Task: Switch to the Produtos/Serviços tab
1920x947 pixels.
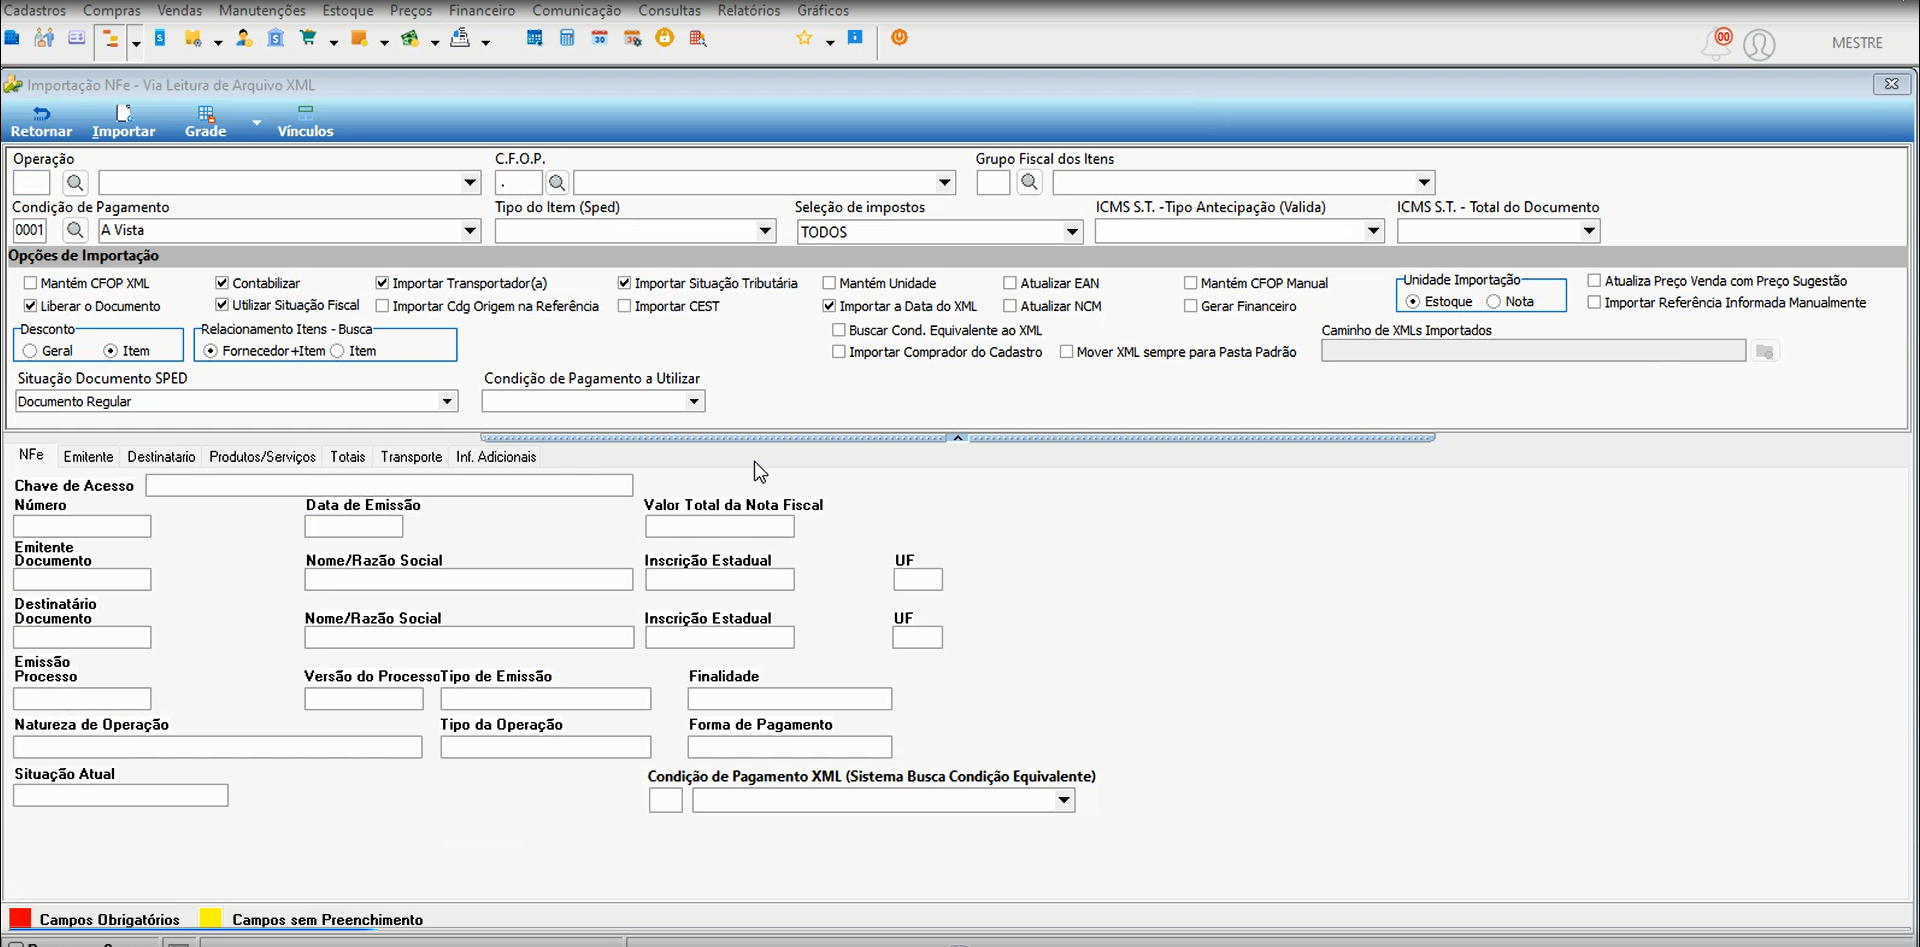Action: [262, 457]
